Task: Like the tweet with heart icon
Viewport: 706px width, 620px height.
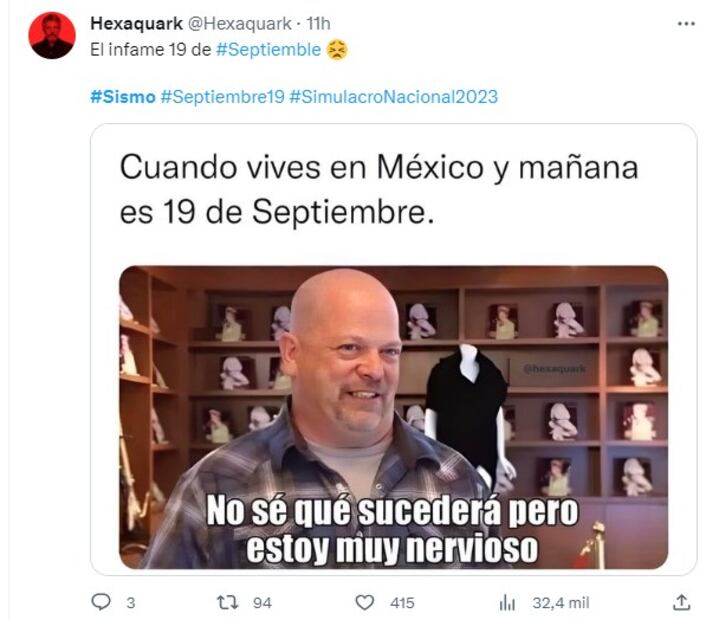Action: tap(365, 602)
